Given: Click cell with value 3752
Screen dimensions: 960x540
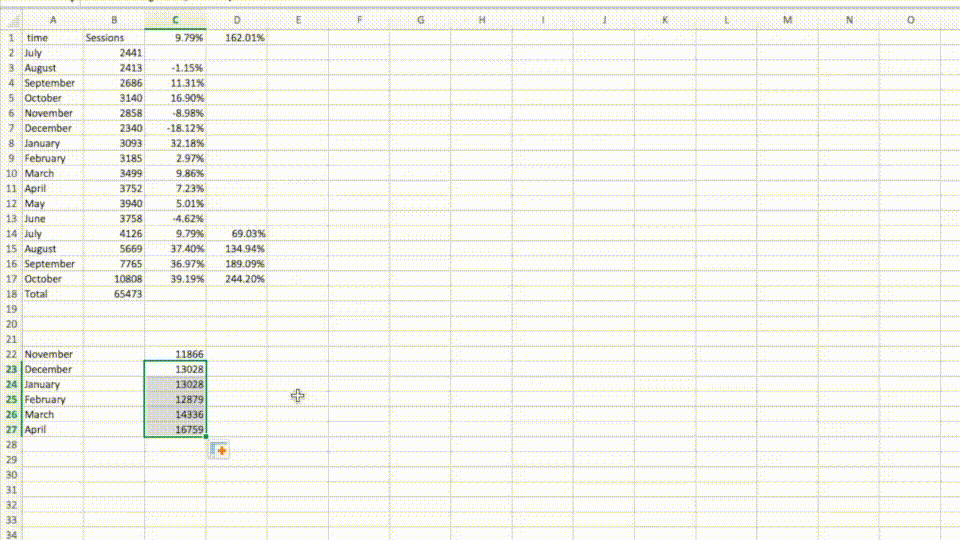Looking at the screenshot, I should pos(114,189).
